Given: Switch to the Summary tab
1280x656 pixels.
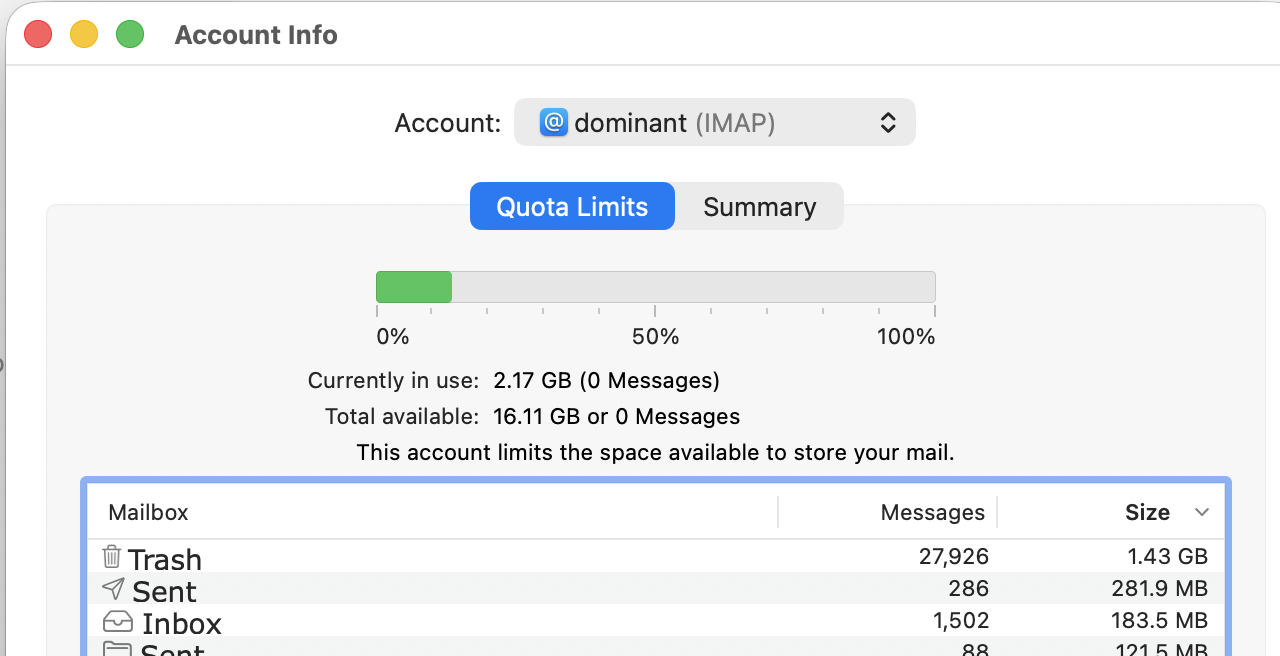Looking at the screenshot, I should [759, 207].
